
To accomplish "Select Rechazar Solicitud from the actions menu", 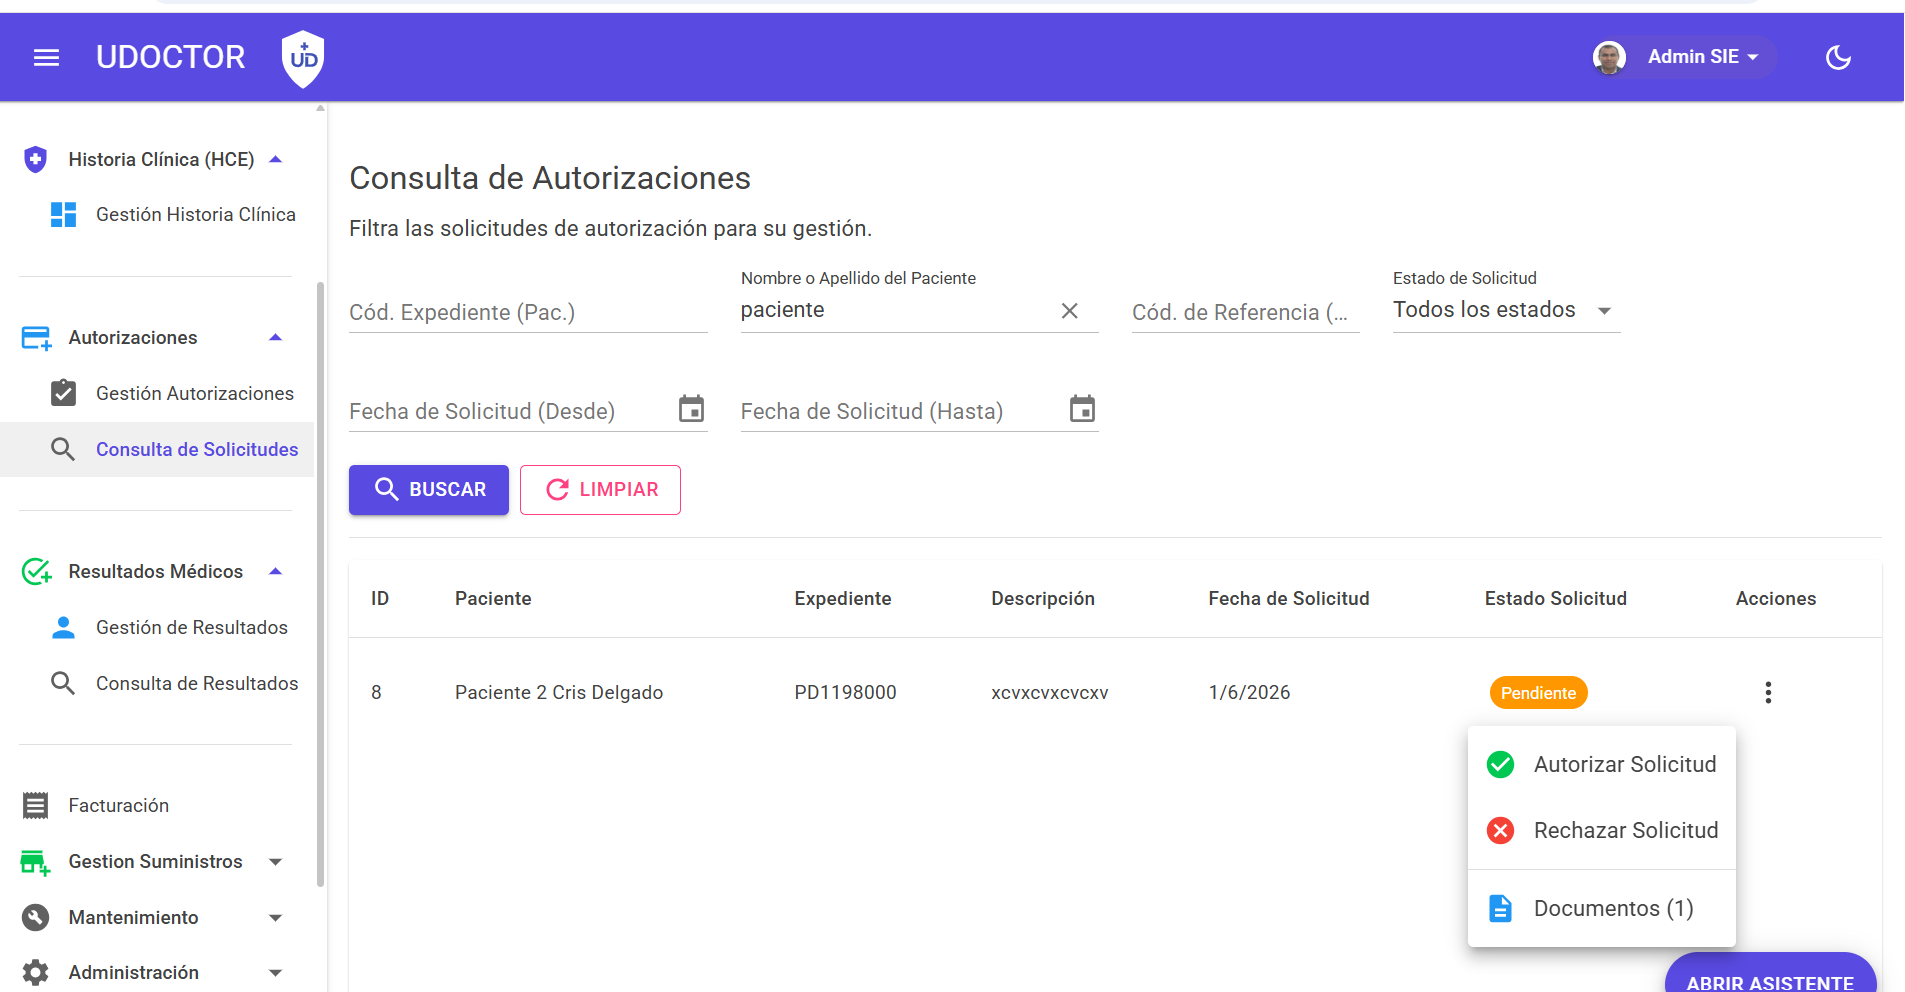I will click(x=1602, y=830).
